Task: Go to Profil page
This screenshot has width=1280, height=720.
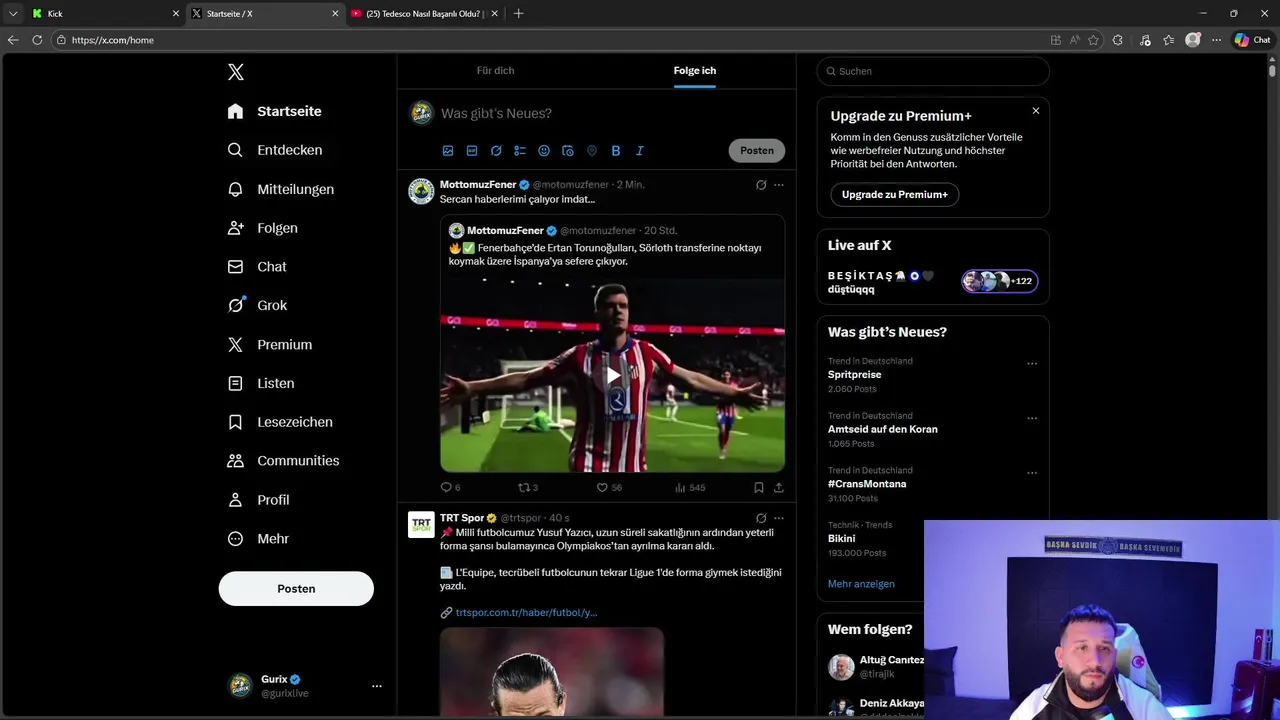Action: coord(258,500)
